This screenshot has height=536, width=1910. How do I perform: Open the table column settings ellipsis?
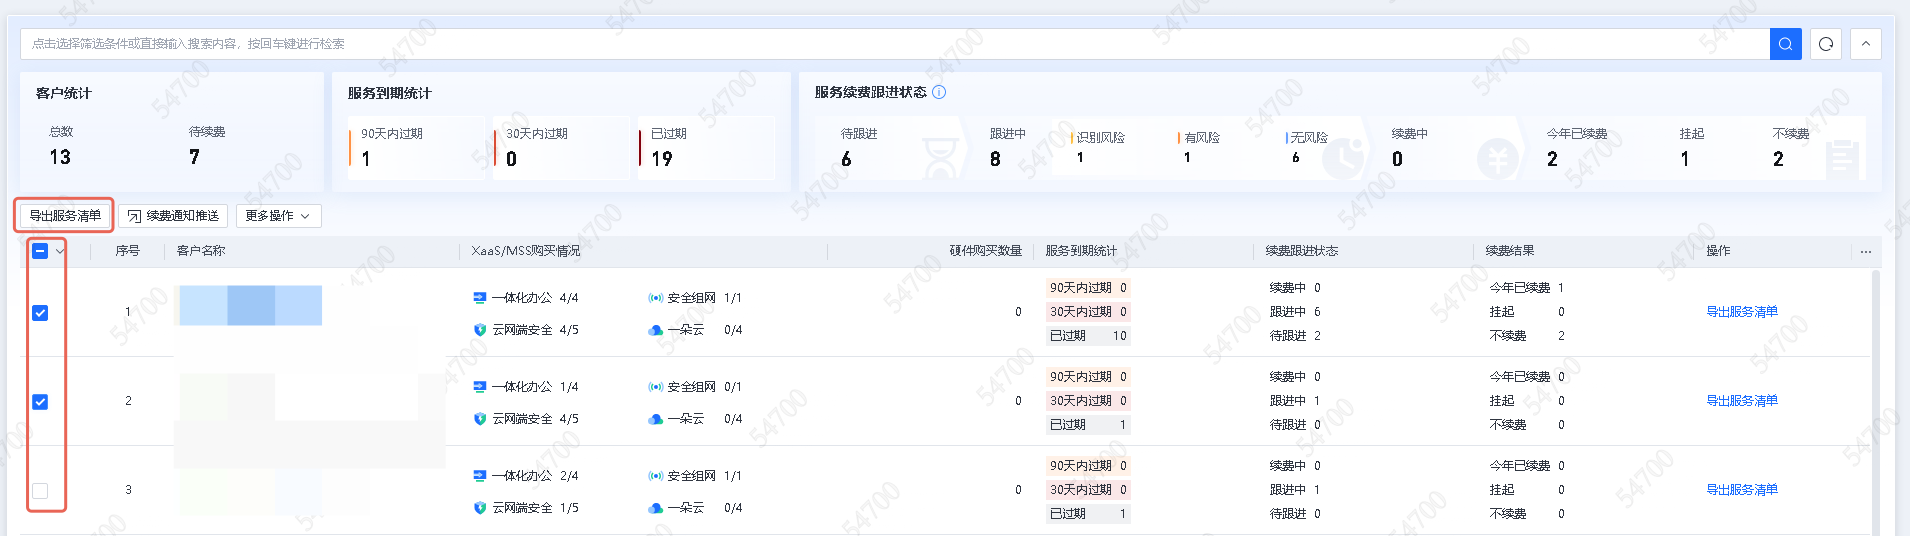(x=1865, y=252)
